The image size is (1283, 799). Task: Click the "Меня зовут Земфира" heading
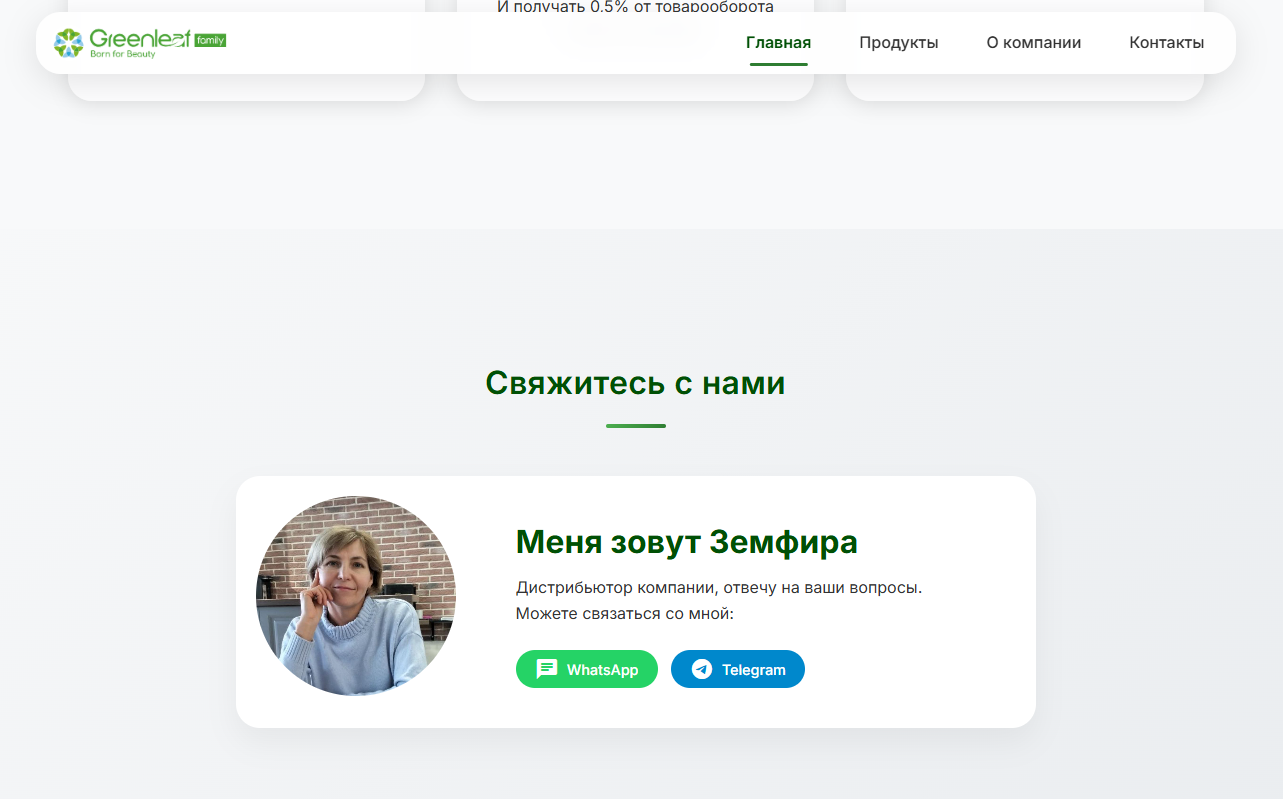686,542
